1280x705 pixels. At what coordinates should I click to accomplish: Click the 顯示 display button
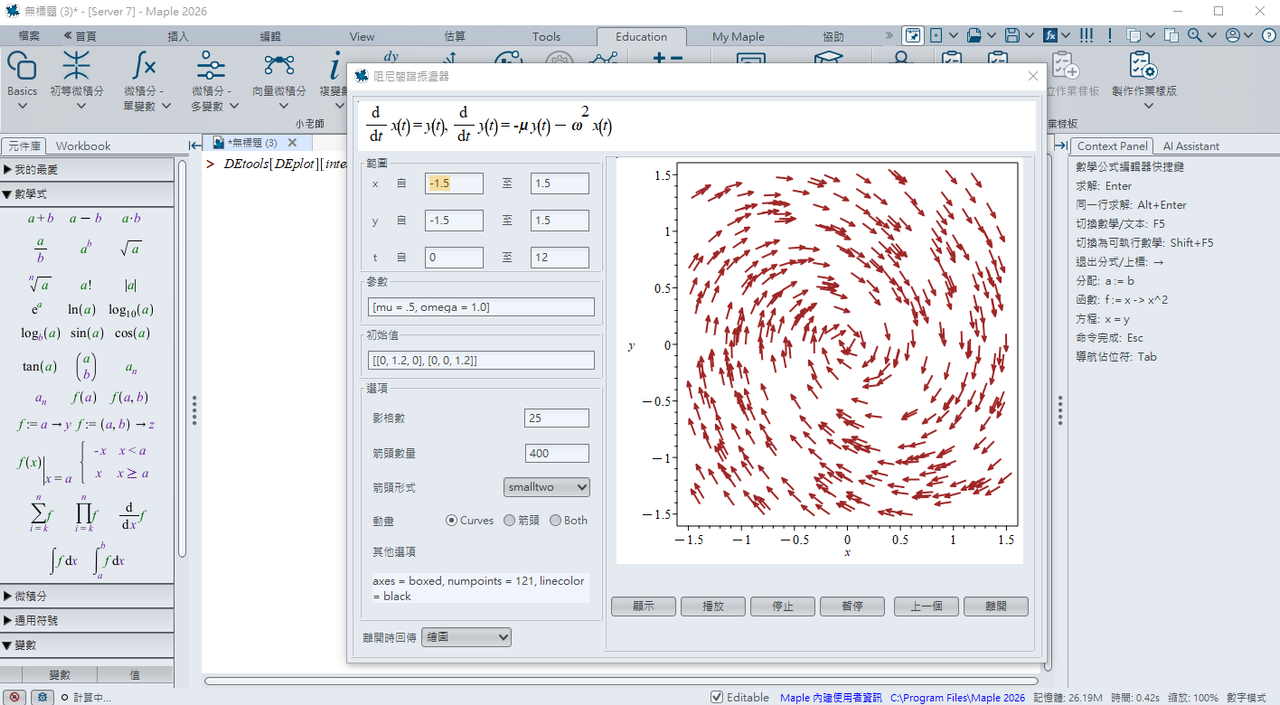point(643,606)
